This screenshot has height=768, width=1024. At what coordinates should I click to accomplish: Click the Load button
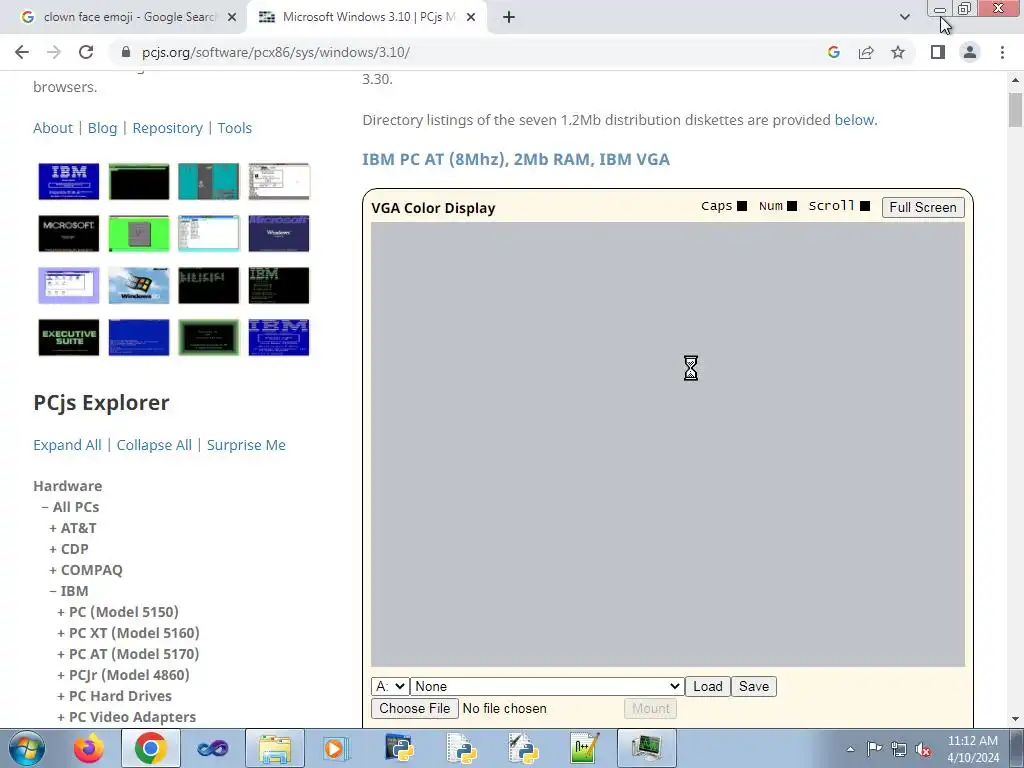click(708, 686)
